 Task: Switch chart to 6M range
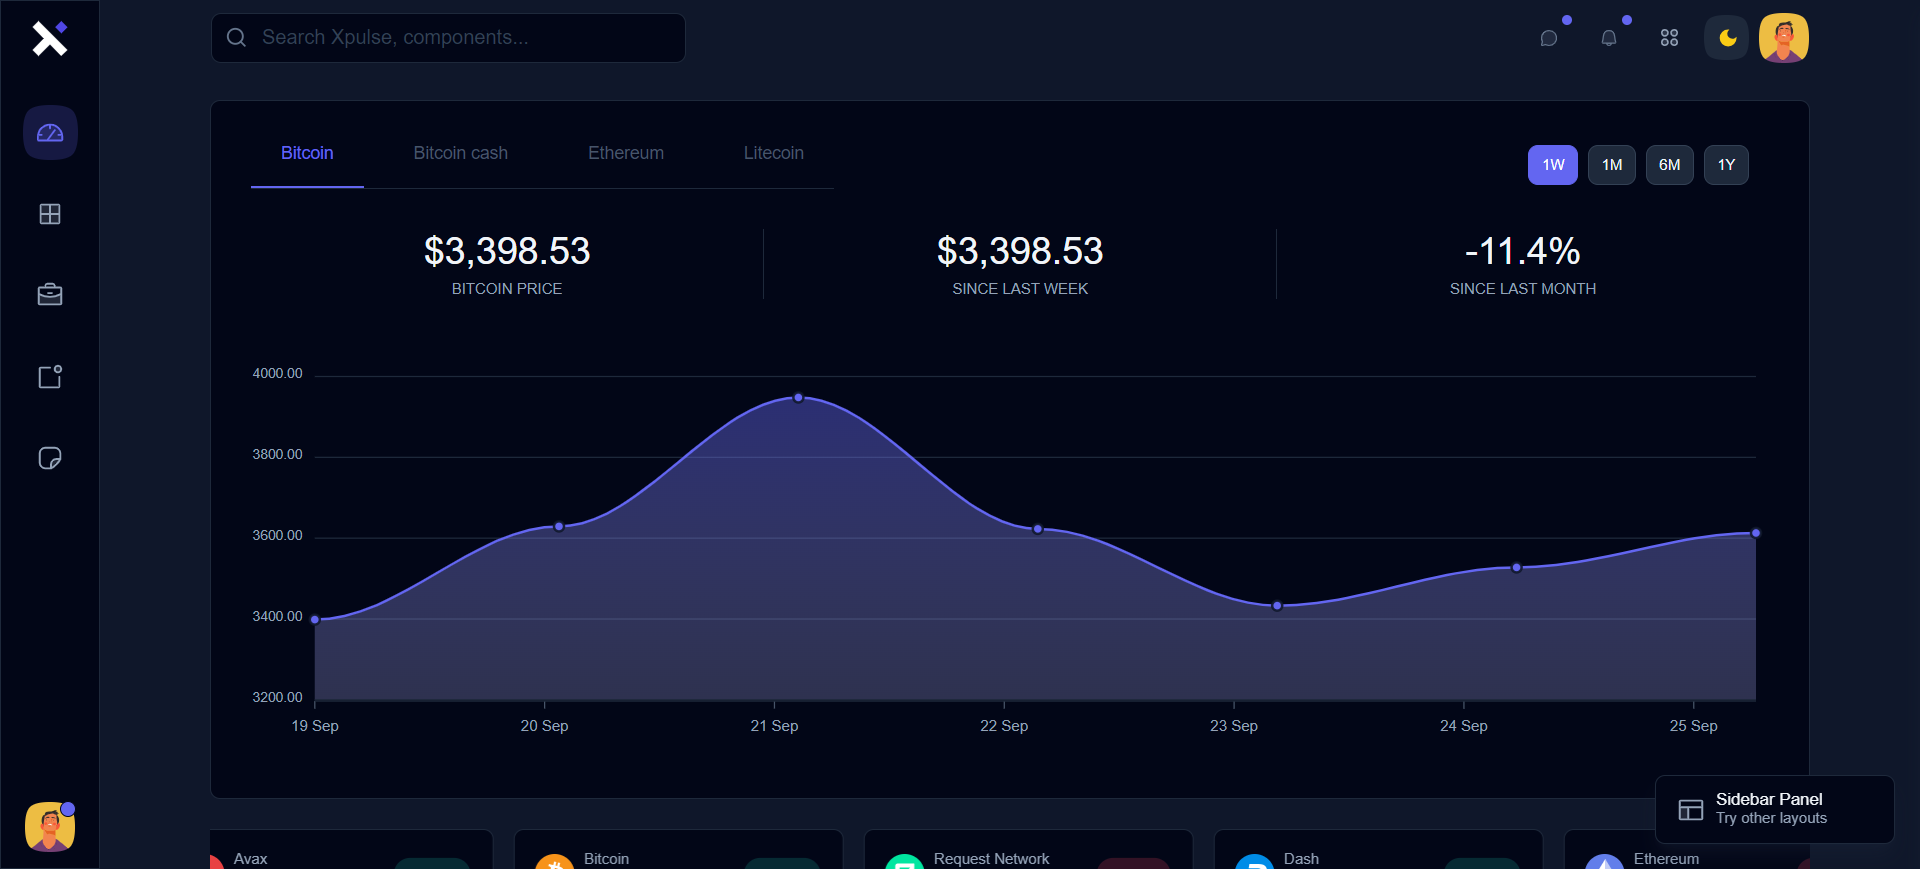[x=1669, y=165]
